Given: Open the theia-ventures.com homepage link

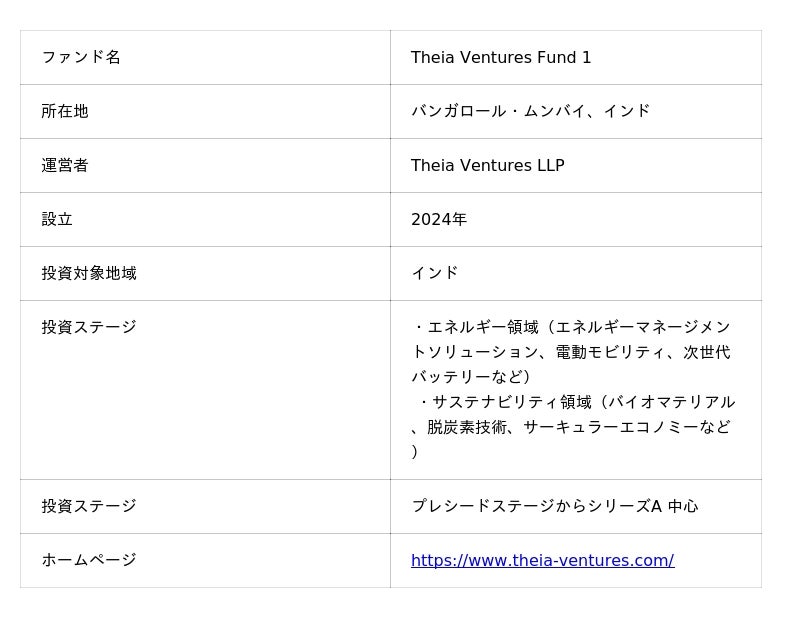Looking at the screenshot, I should coord(542,560).
